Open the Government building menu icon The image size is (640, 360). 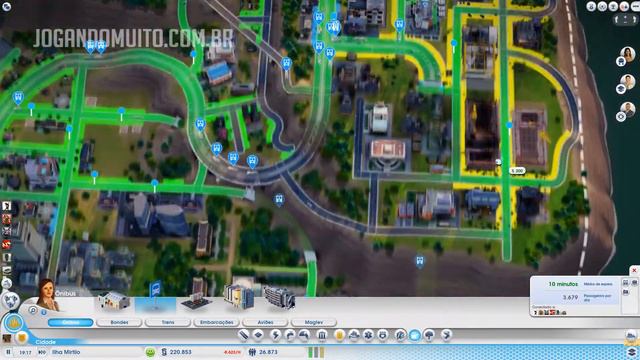pyautogui.click(x=322, y=335)
